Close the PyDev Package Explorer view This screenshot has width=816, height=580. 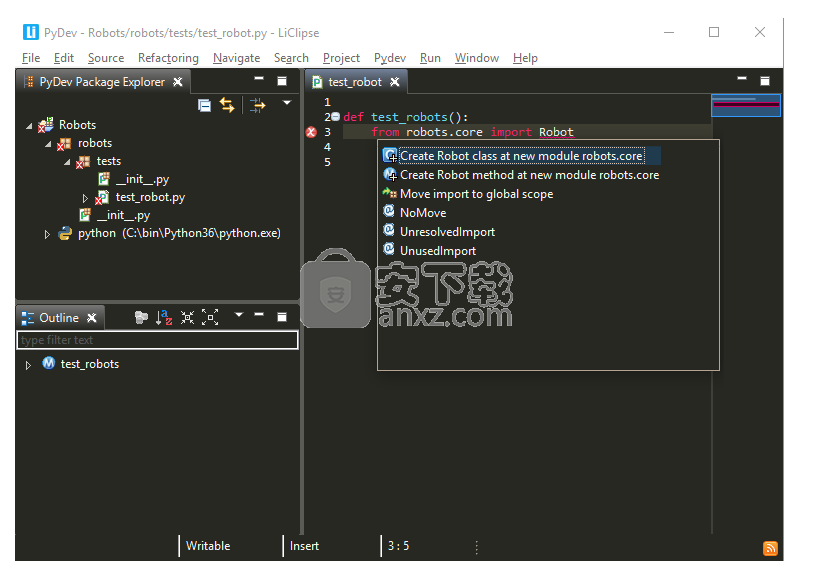tap(178, 82)
